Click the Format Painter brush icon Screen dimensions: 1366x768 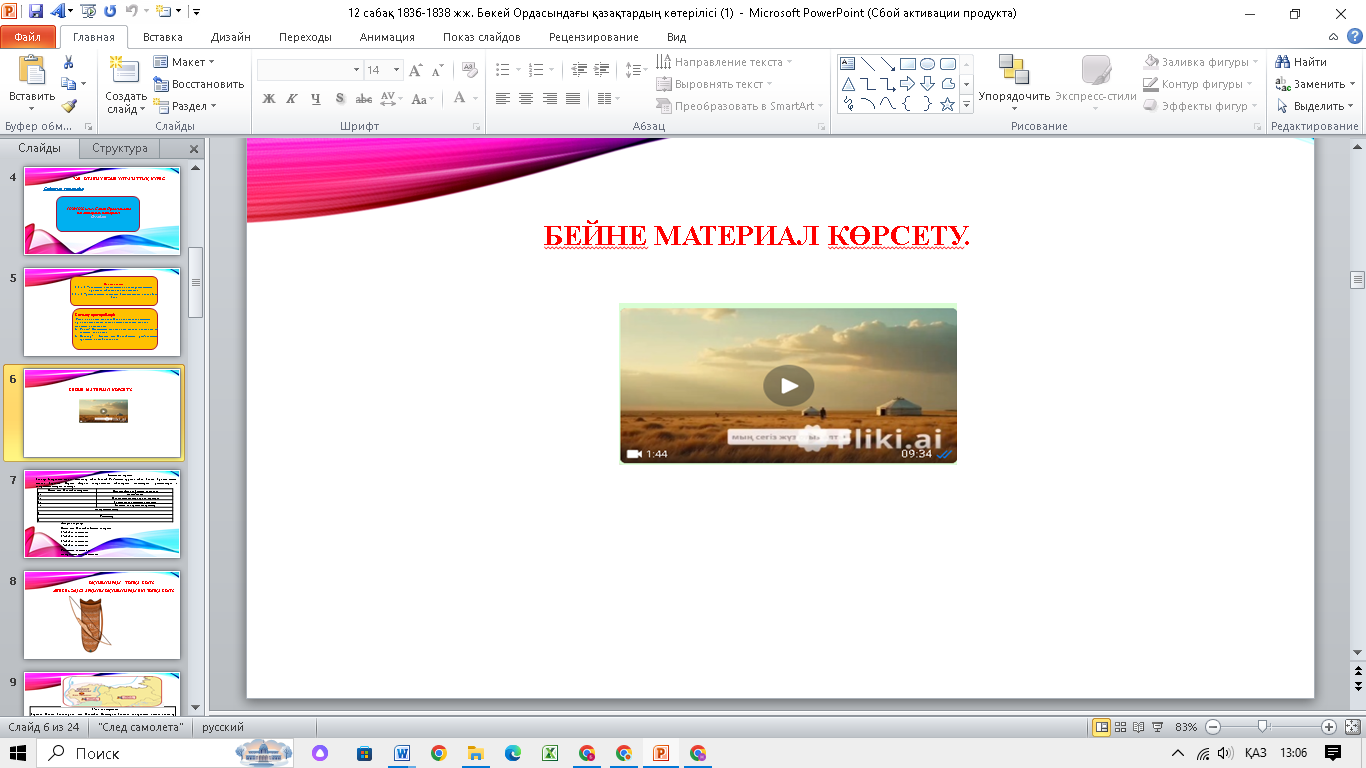point(68,106)
